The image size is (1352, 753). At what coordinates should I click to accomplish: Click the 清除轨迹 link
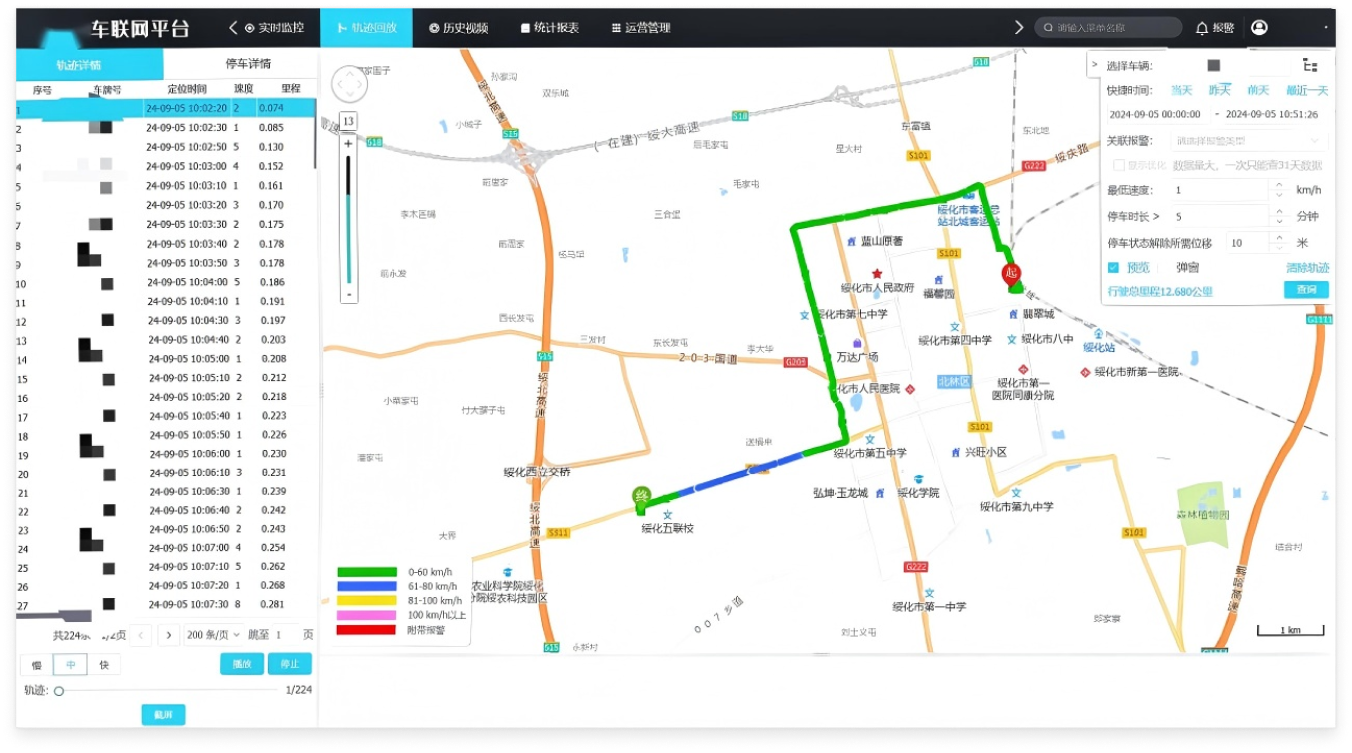click(x=1307, y=268)
